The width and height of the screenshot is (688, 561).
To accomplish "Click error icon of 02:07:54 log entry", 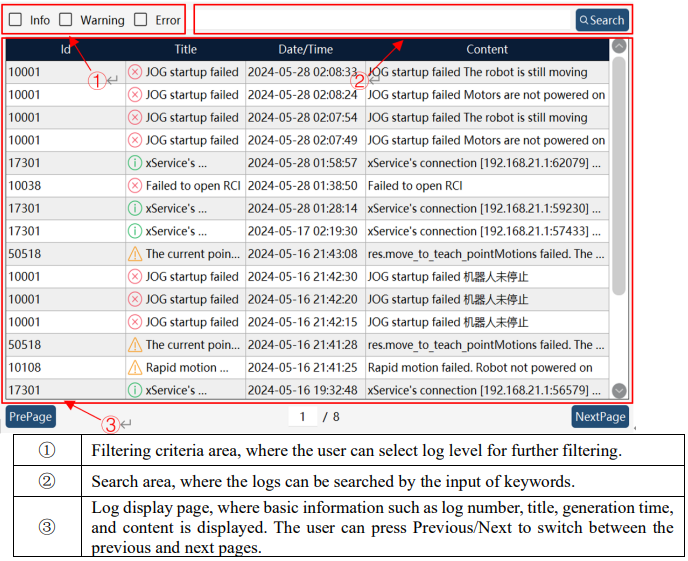I will click(135, 118).
